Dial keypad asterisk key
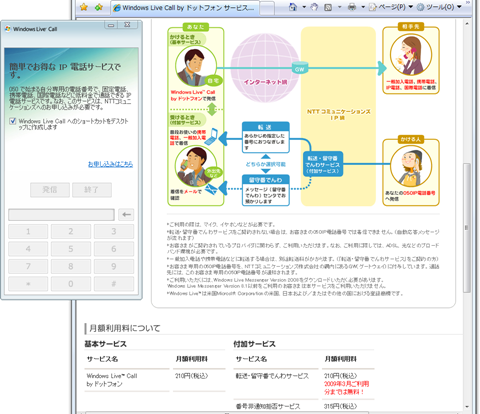Screen dimensions: 480x414 pyautogui.click(x=28, y=284)
